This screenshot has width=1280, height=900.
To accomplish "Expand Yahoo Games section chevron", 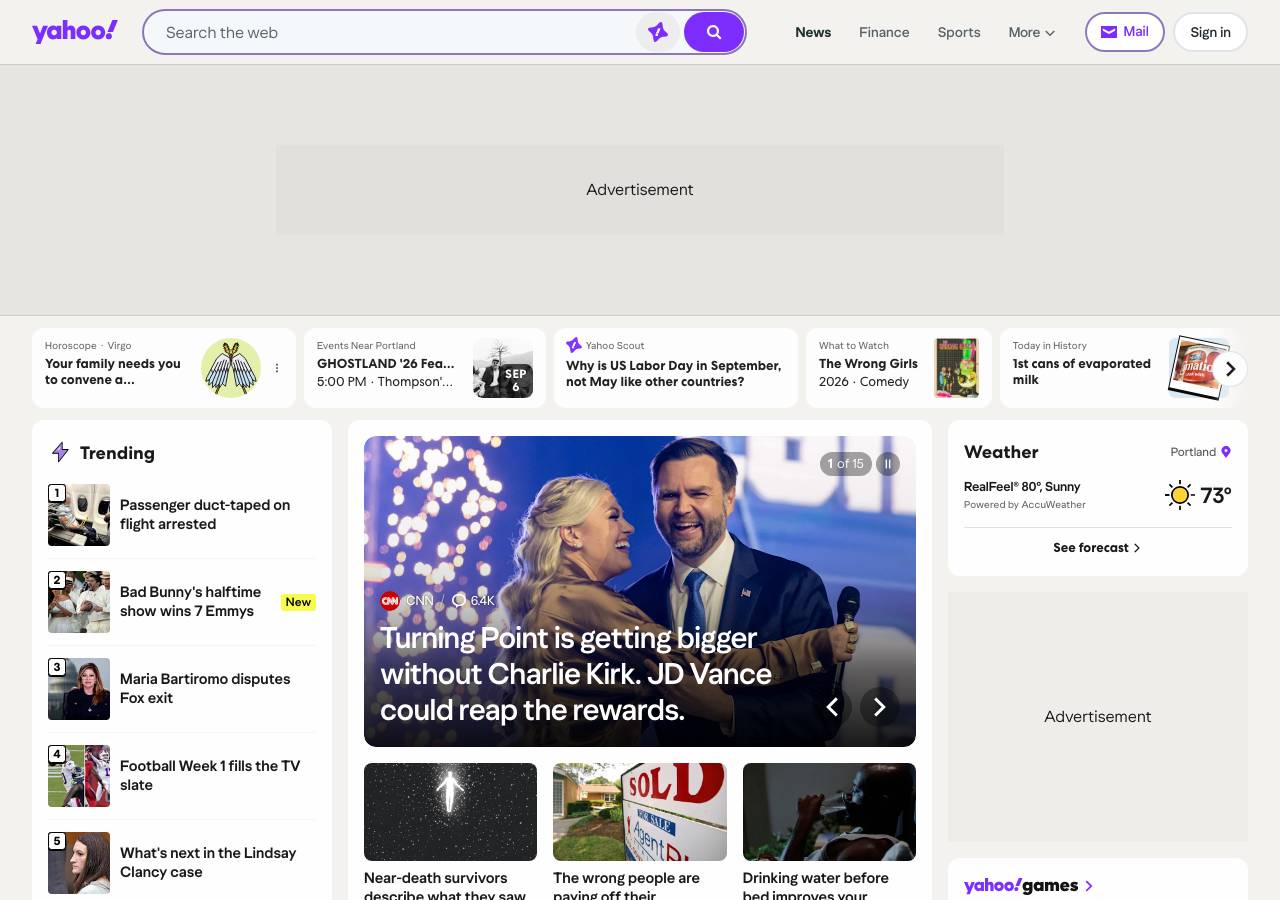I will click(1089, 886).
